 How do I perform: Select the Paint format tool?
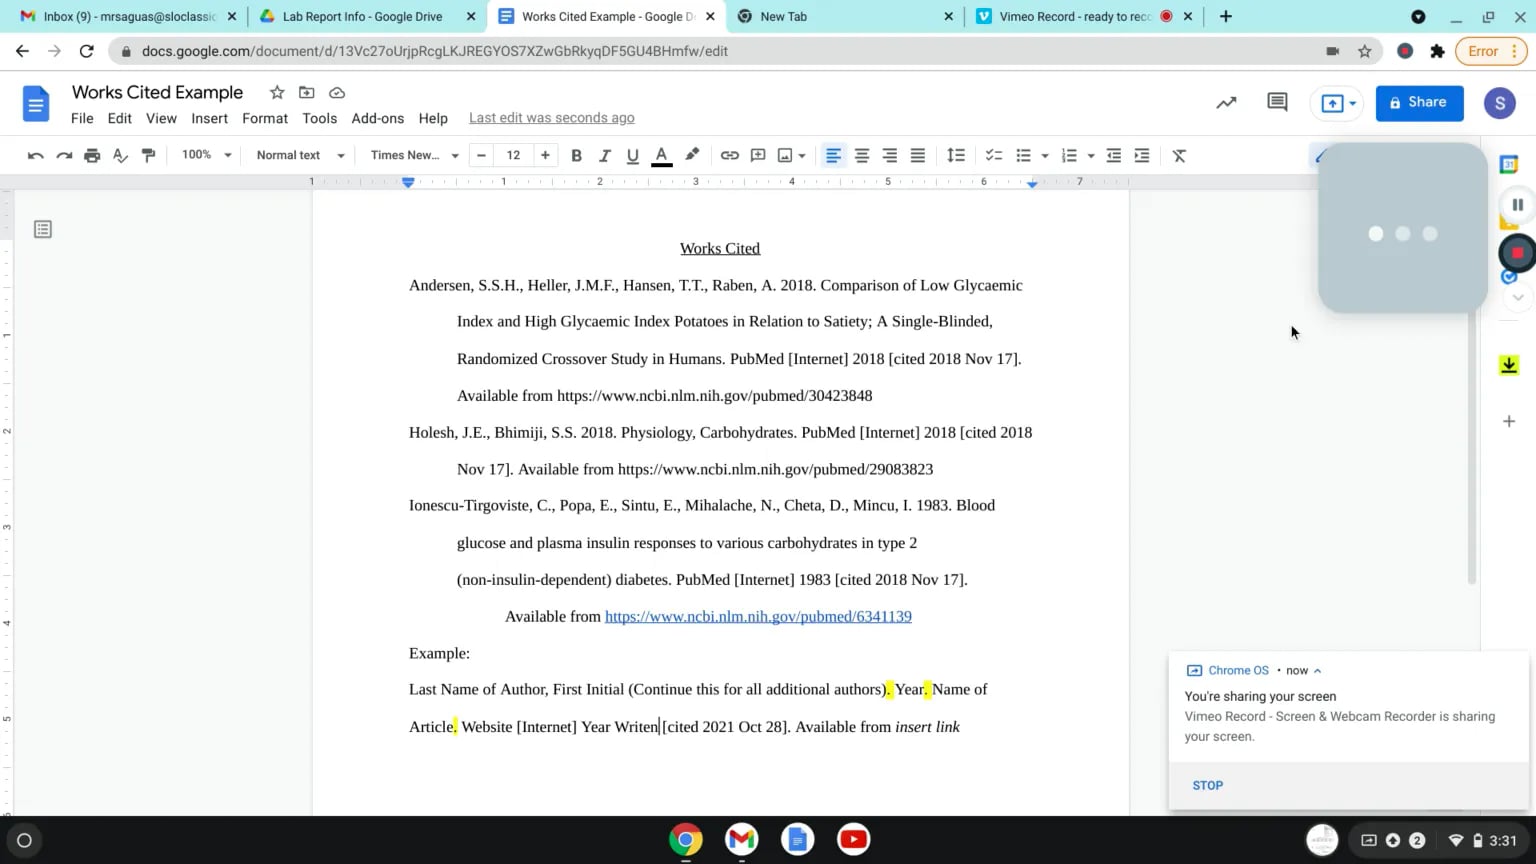coord(148,155)
